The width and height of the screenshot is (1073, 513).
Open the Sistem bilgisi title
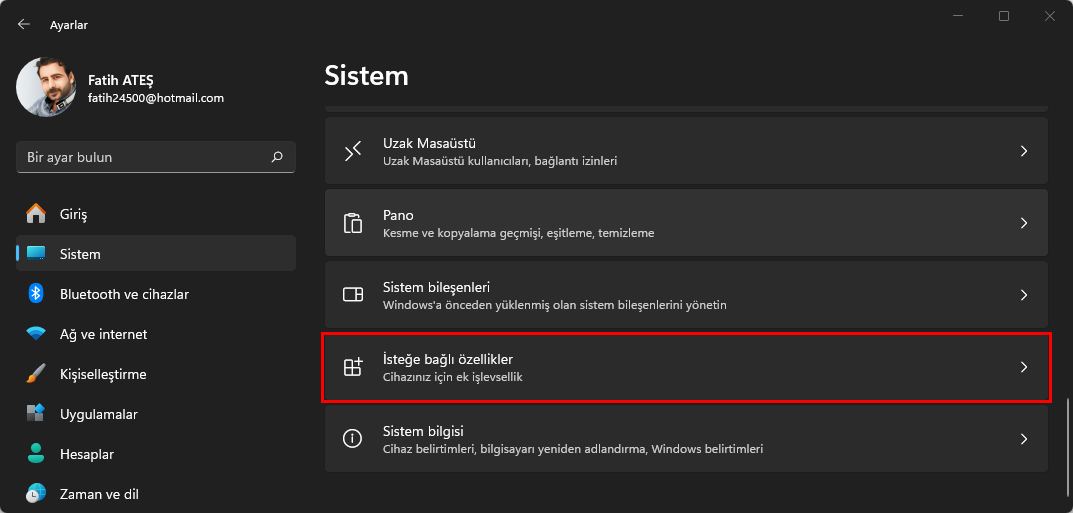click(424, 432)
